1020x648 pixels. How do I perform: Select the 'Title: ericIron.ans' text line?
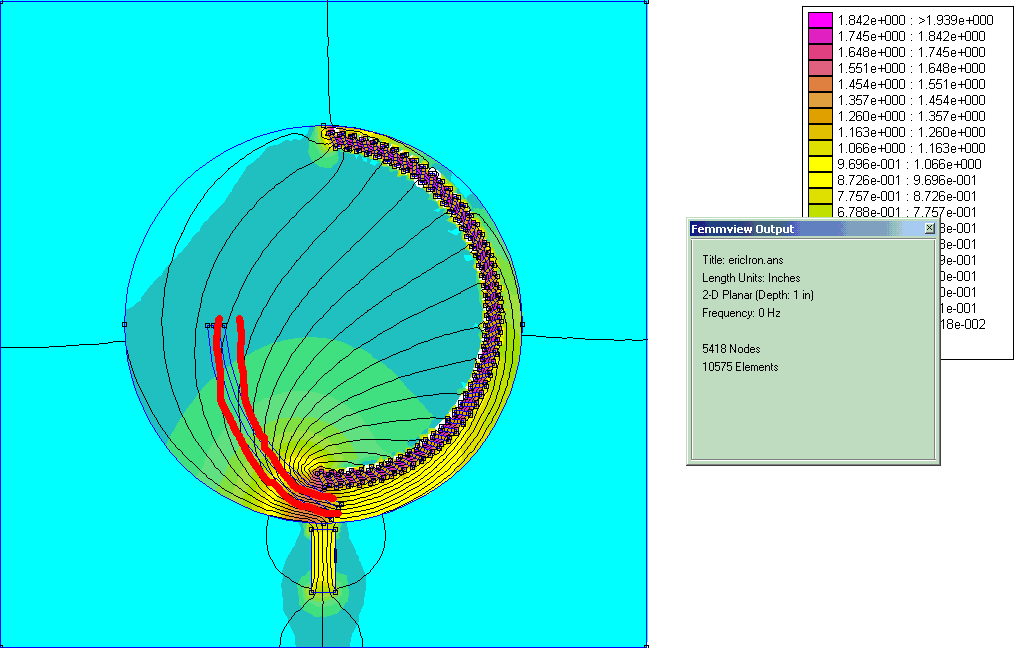click(743, 260)
